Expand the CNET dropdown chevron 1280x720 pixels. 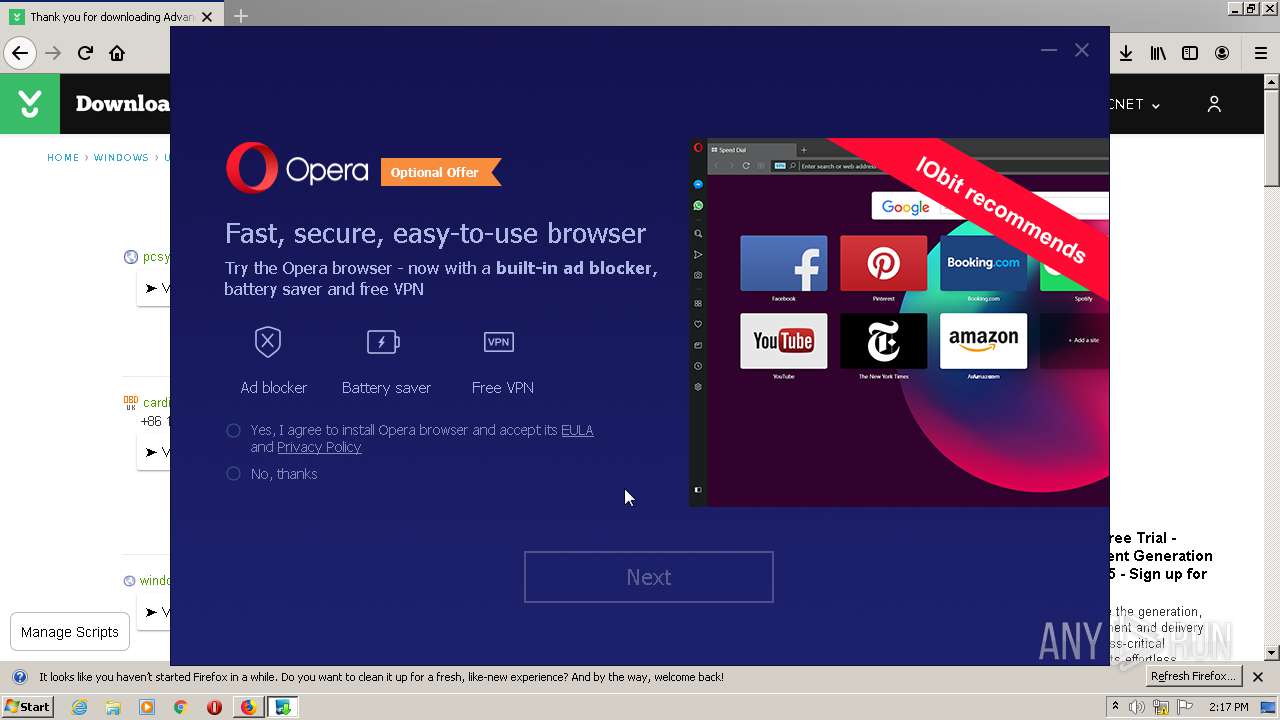pyautogui.click(x=1156, y=105)
